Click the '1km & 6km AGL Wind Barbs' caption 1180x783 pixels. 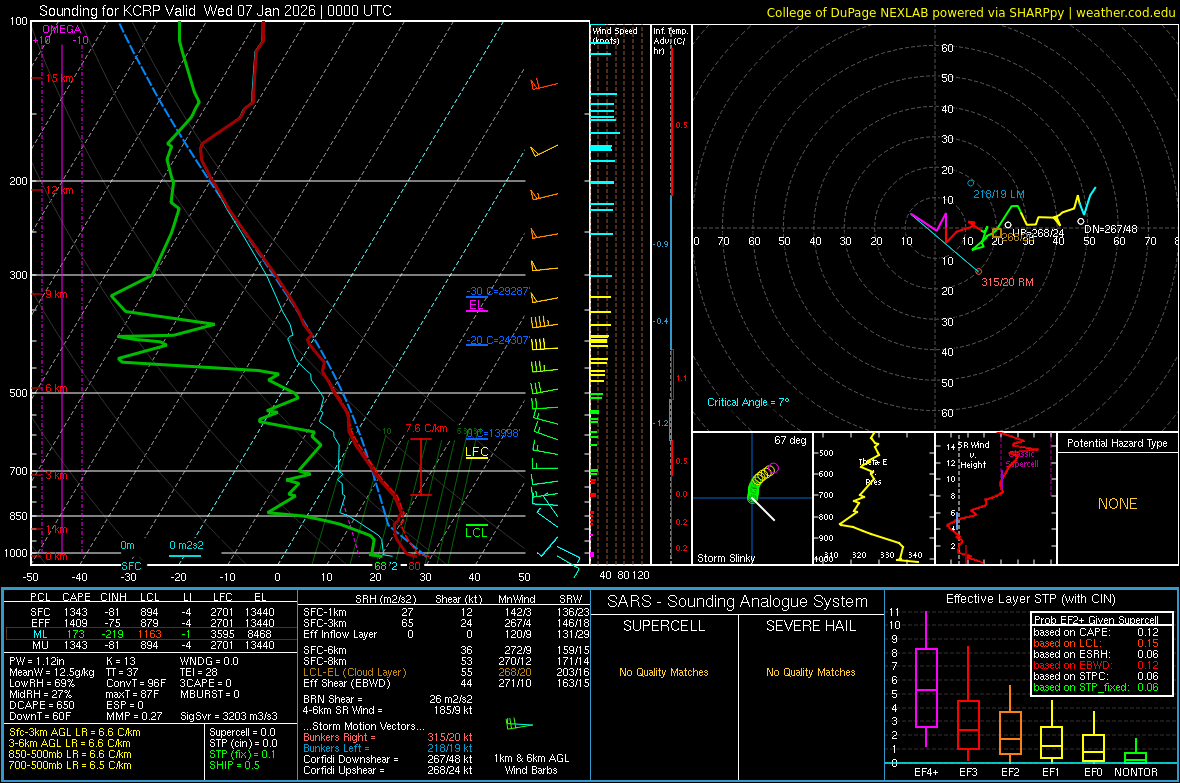pos(531,764)
